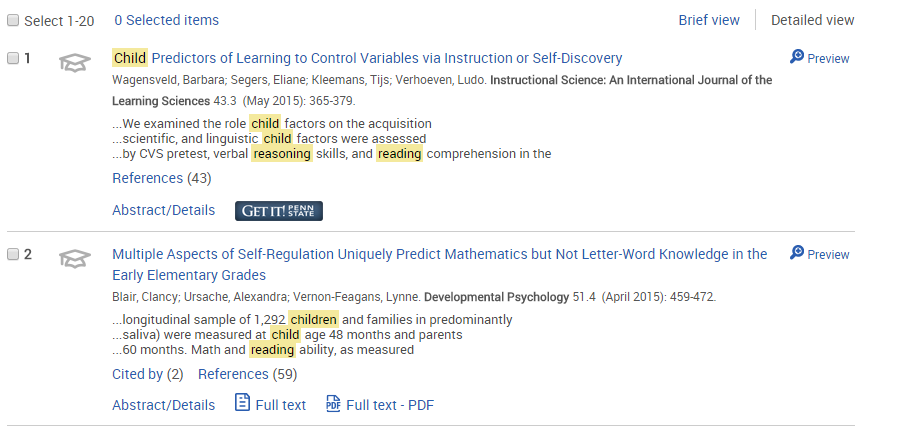Click the Preview magnifier icon for result 2
Viewport: 897px width, 433px height.
pyautogui.click(x=797, y=252)
